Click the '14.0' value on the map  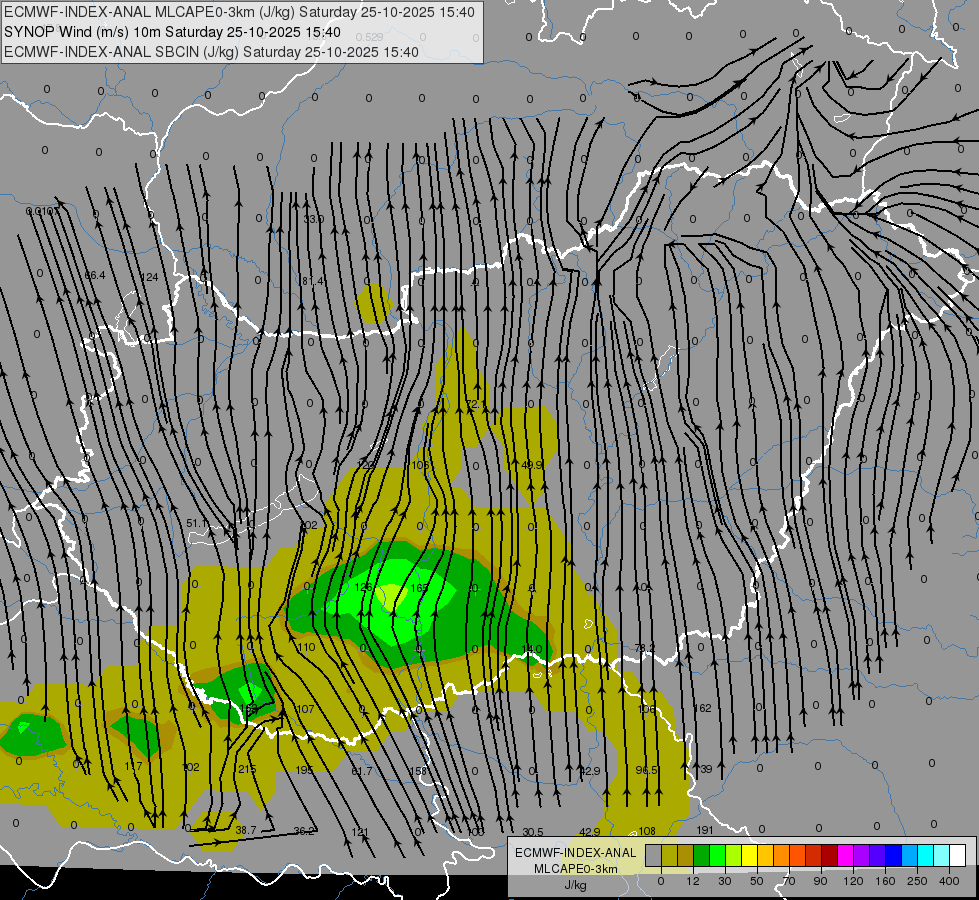[x=532, y=649]
